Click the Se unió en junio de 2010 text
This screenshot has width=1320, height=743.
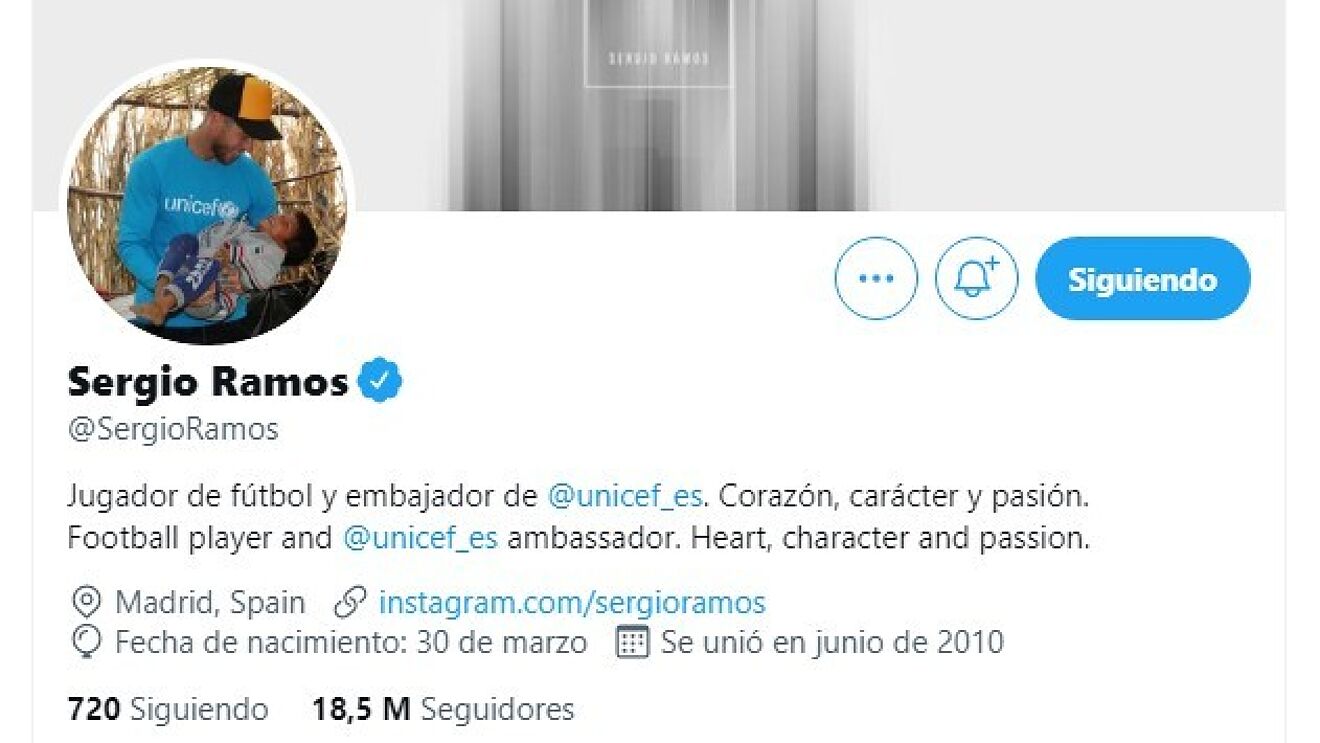(832, 642)
